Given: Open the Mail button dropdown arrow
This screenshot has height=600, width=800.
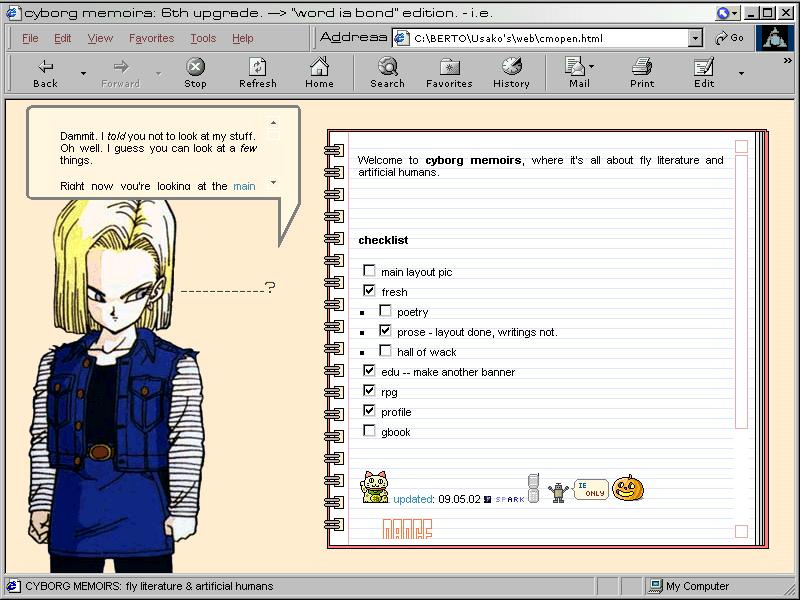Looking at the screenshot, I should tap(592, 66).
